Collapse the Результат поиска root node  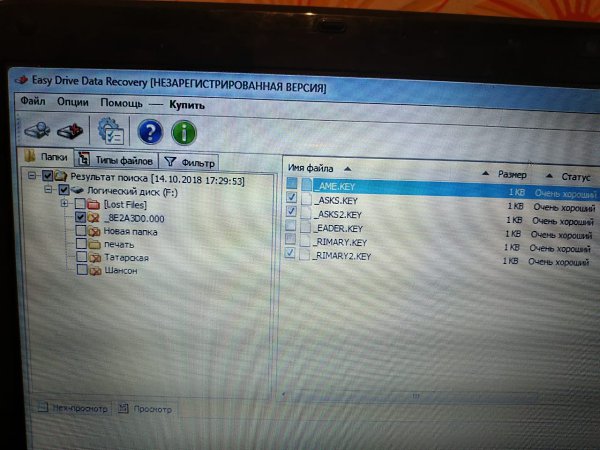click(x=32, y=176)
